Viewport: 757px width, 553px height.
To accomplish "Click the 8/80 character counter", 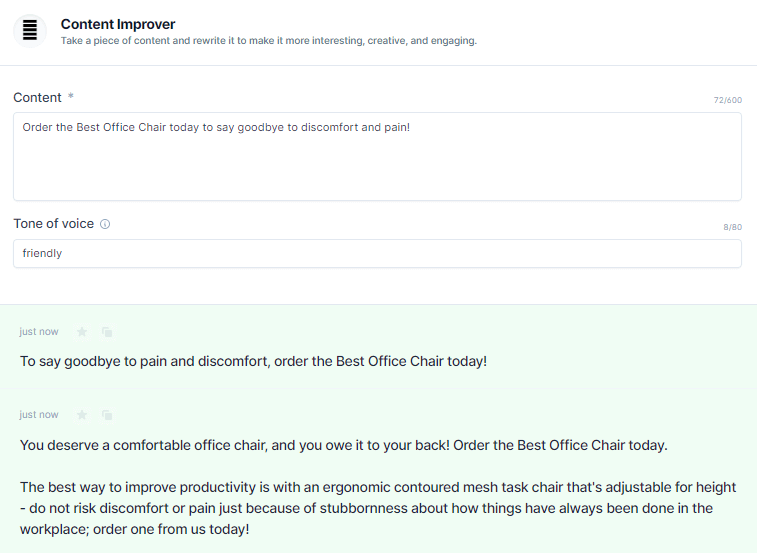I will pyautogui.click(x=732, y=227).
